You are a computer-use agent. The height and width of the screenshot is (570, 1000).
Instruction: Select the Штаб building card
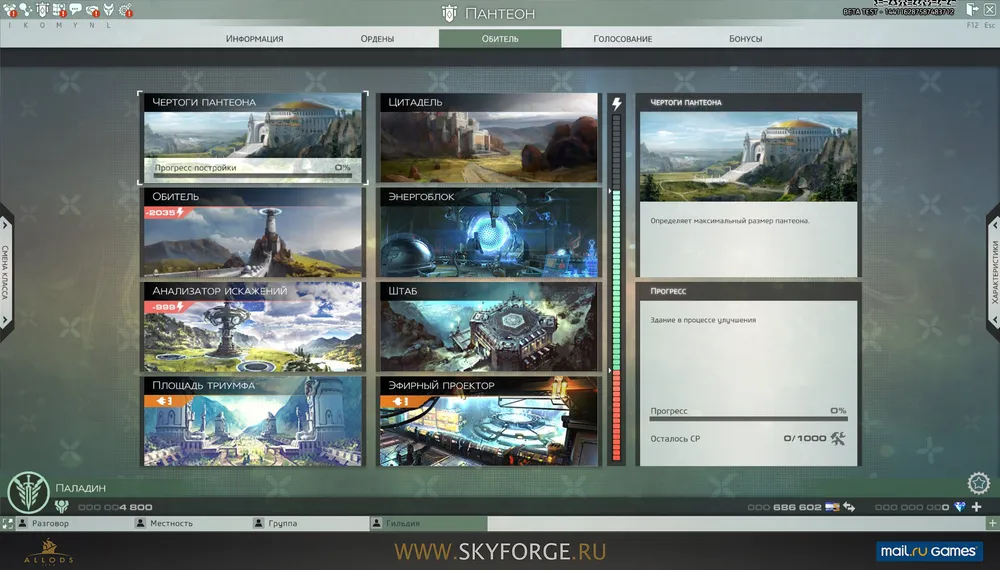[x=489, y=326]
